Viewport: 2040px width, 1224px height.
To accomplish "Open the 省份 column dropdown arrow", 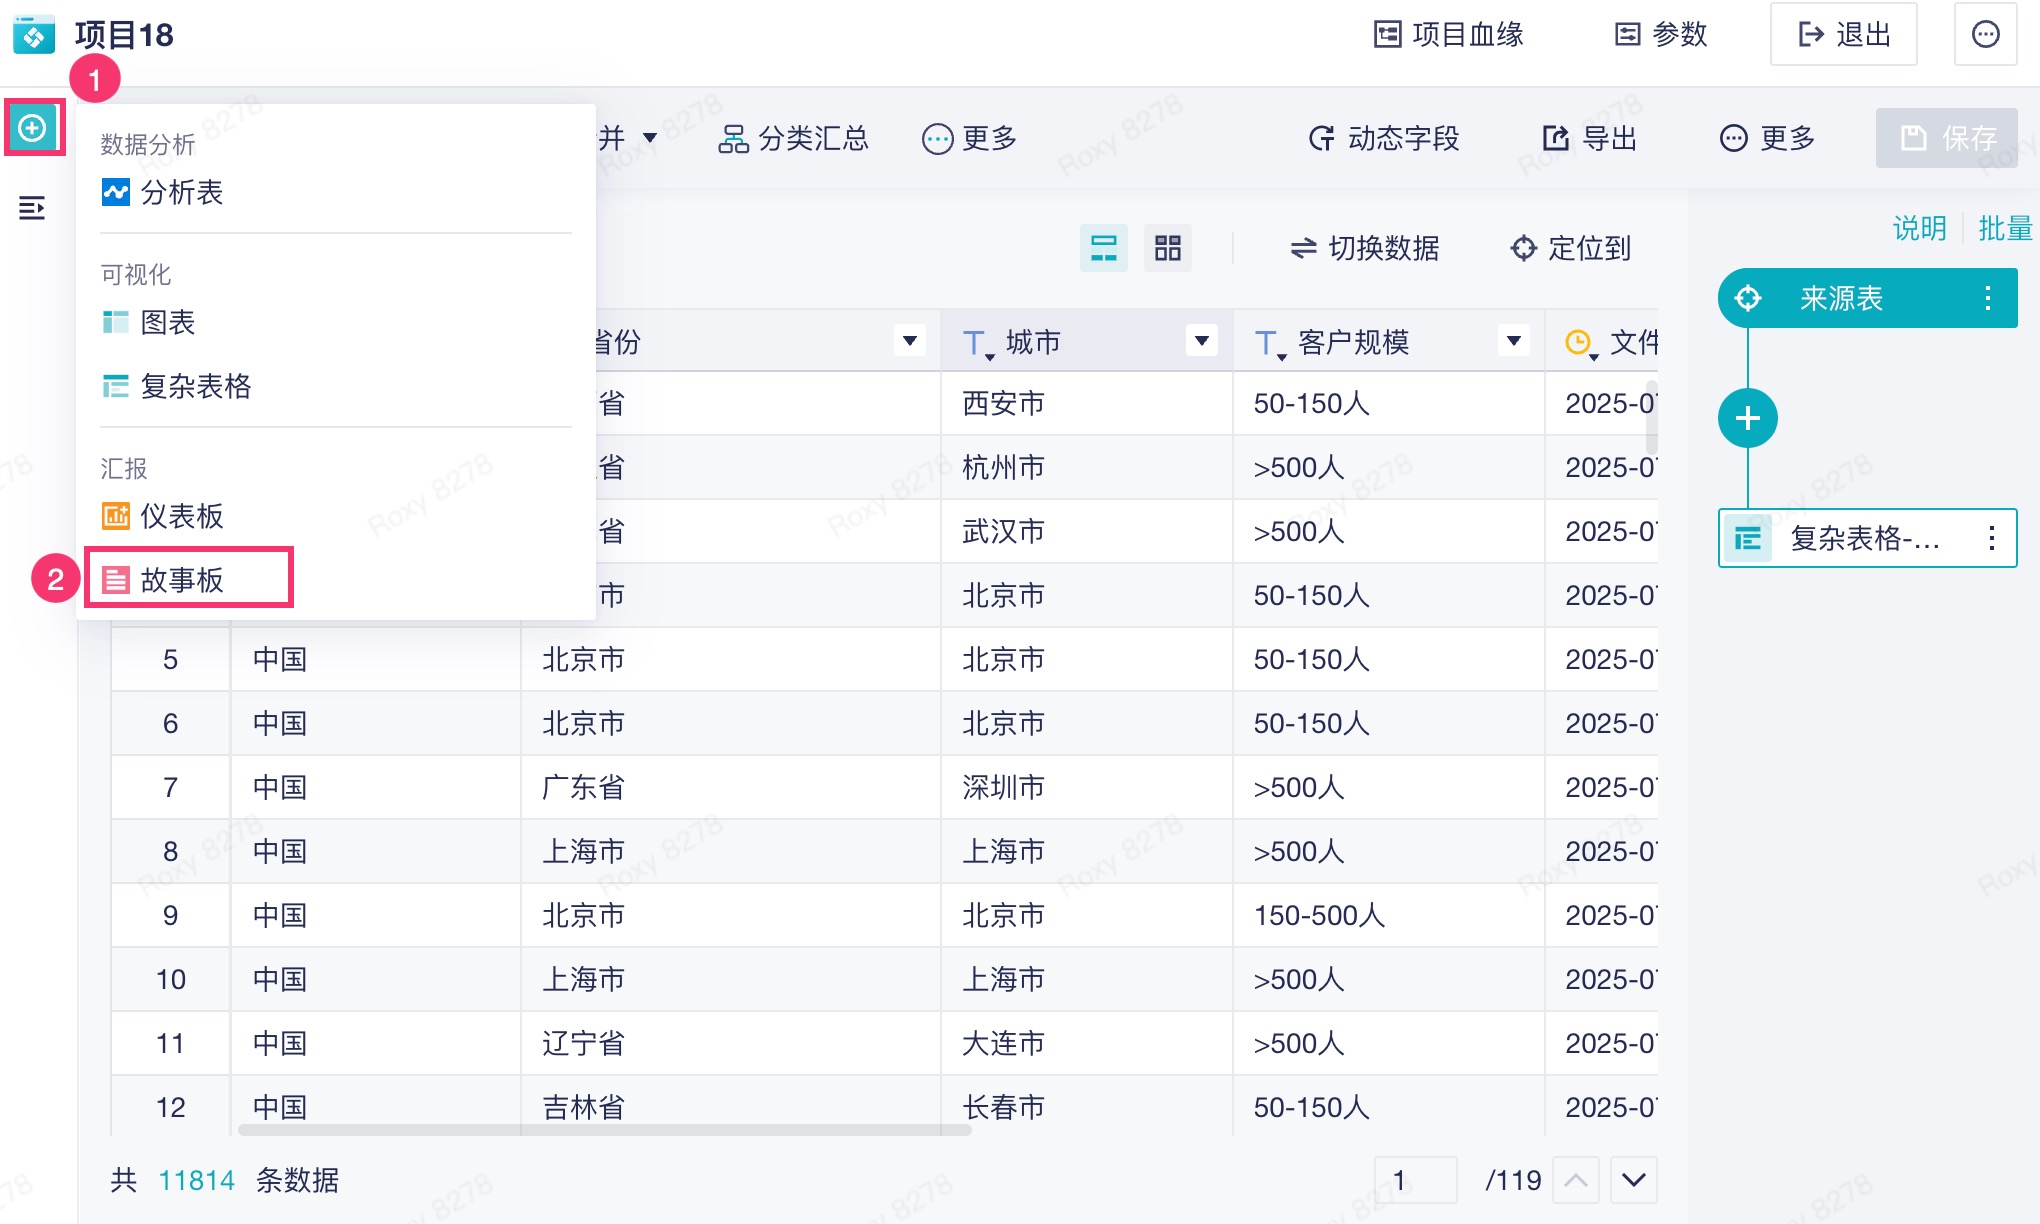I will click(x=909, y=341).
